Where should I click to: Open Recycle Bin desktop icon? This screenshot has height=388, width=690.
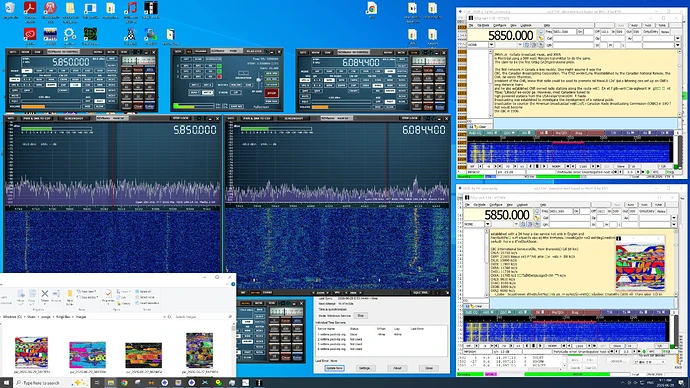(x=10, y=10)
